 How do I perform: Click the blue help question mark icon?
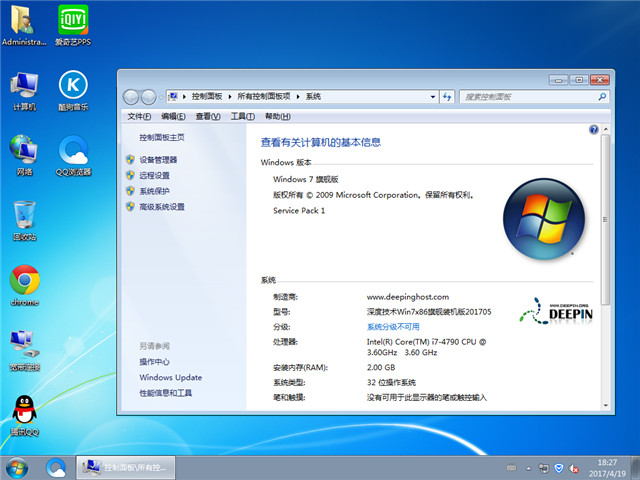click(x=593, y=130)
